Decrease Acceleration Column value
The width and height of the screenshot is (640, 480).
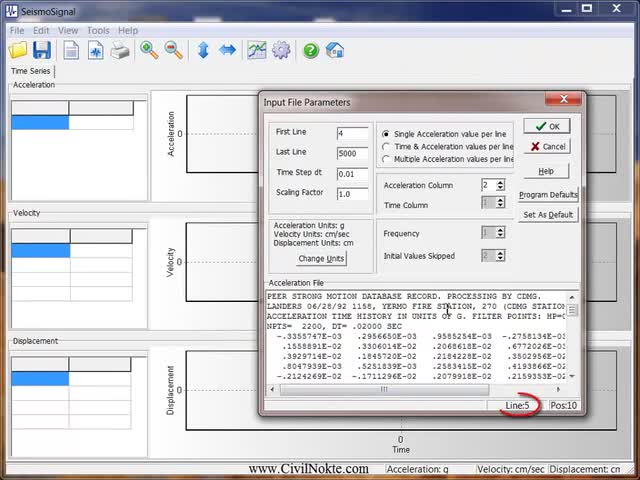[x=500, y=188]
